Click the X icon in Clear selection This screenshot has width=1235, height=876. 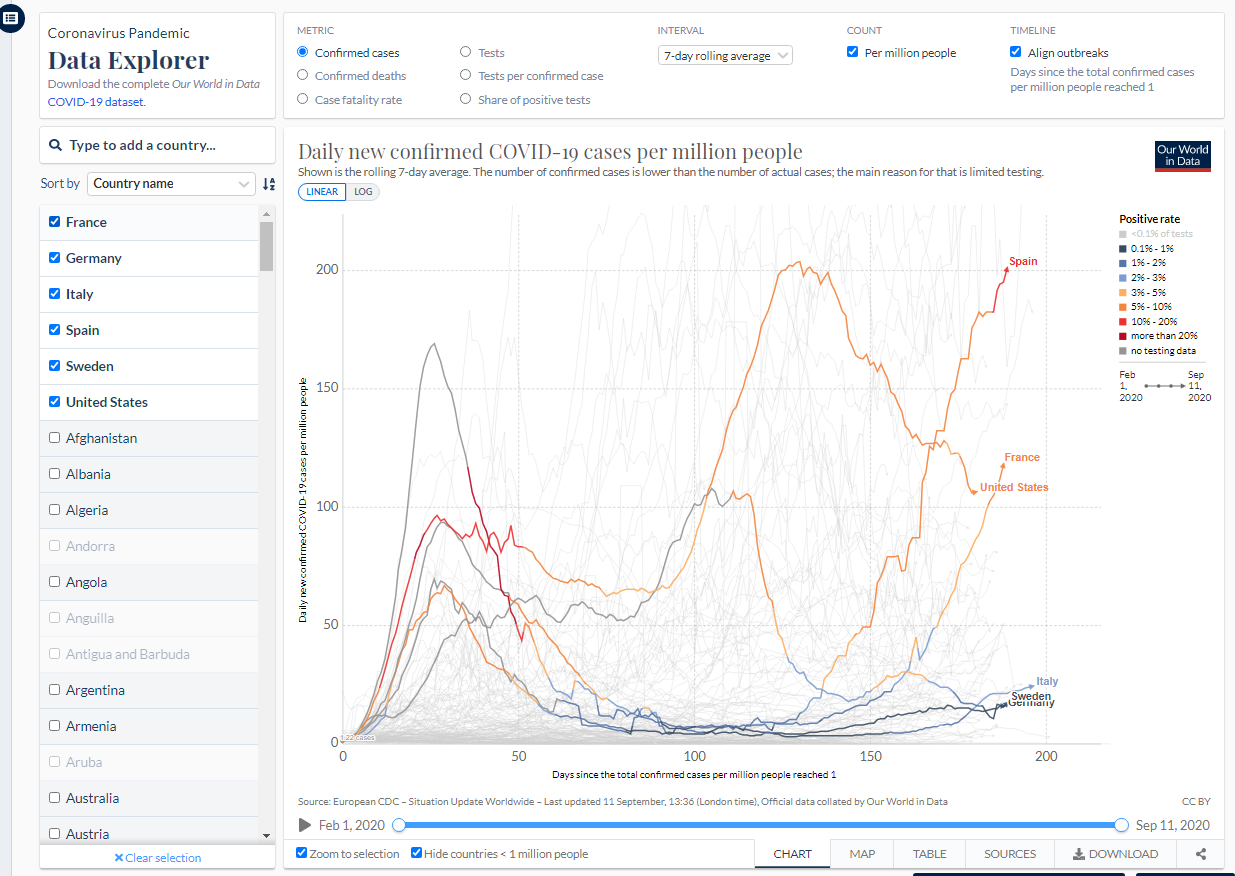[x=118, y=858]
